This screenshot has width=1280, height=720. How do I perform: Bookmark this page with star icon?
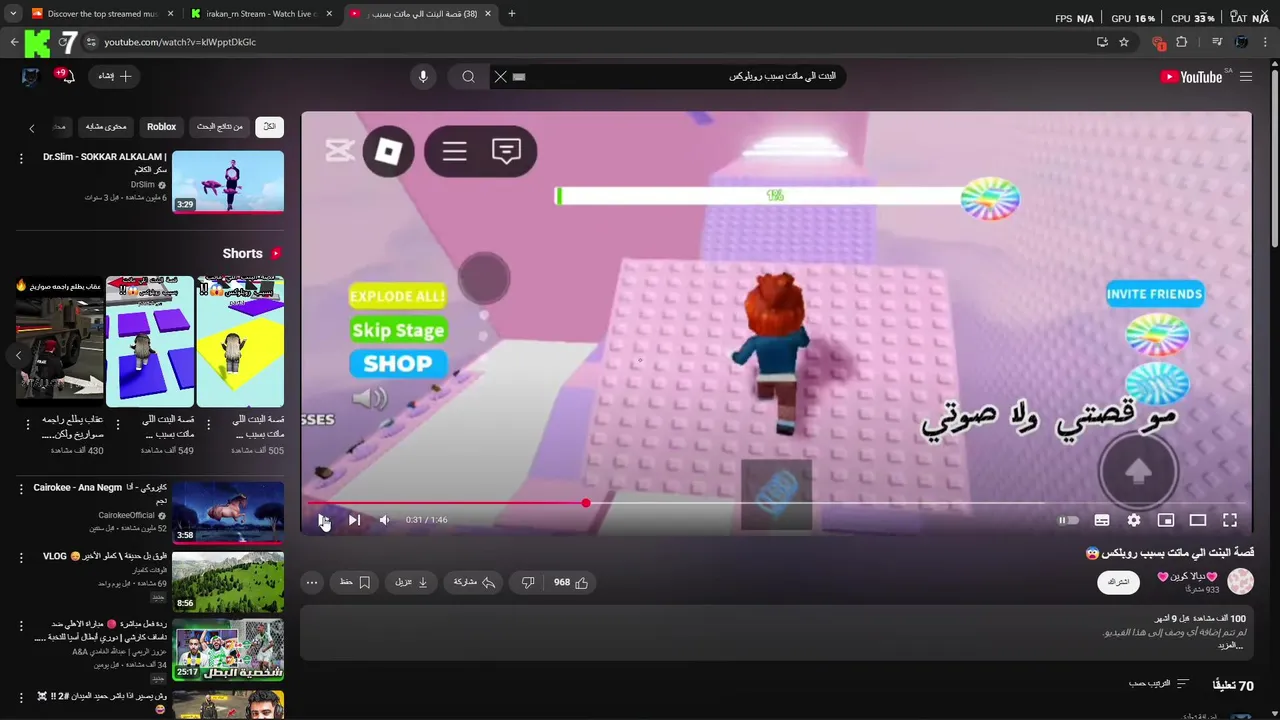click(1124, 42)
